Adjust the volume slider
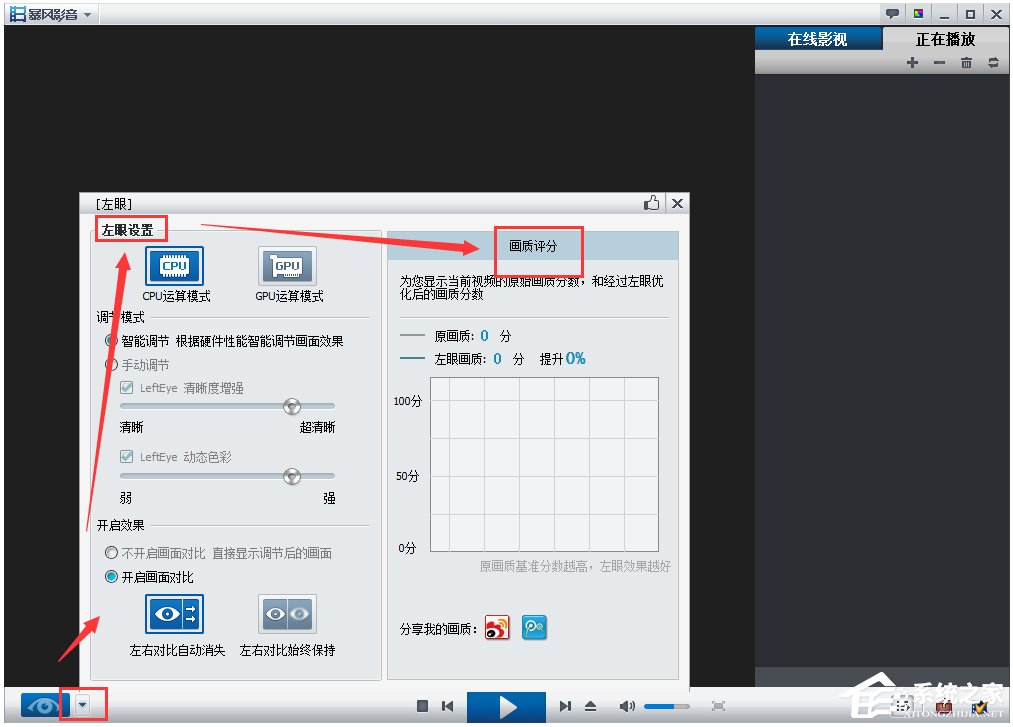Viewport: 1013px width, 727px height. point(667,706)
